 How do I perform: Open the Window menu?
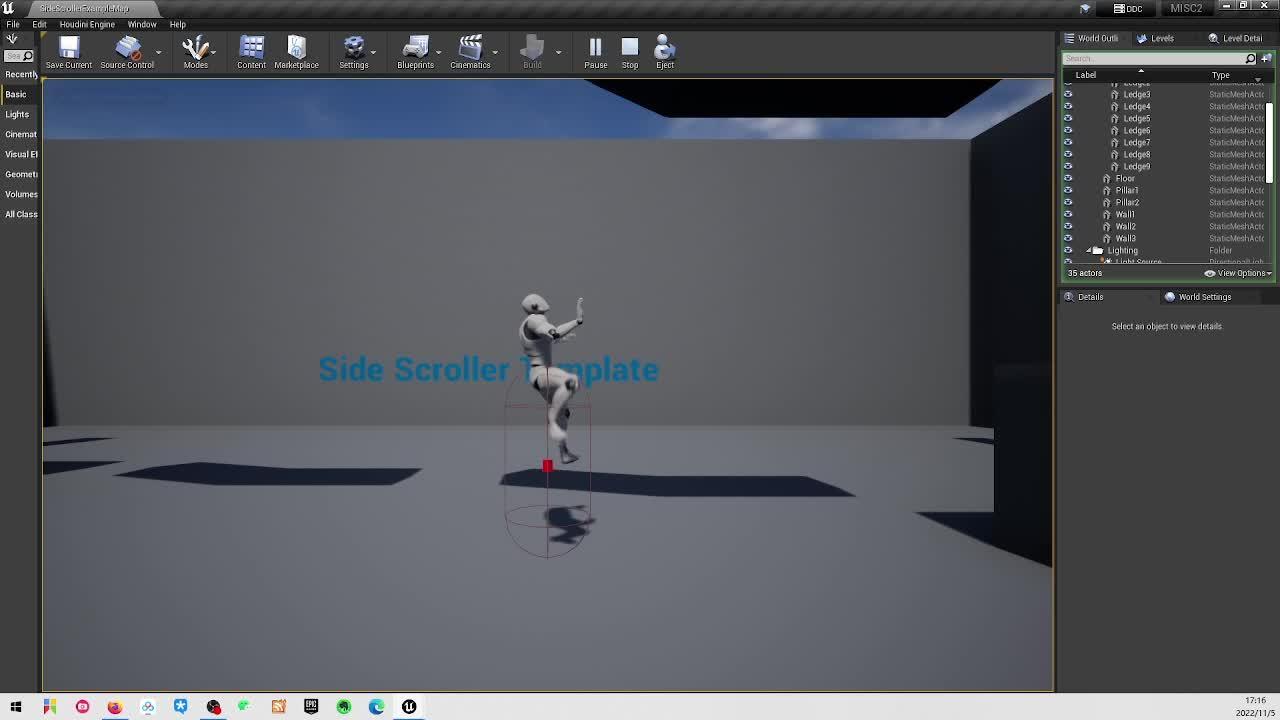[x=142, y=24]
